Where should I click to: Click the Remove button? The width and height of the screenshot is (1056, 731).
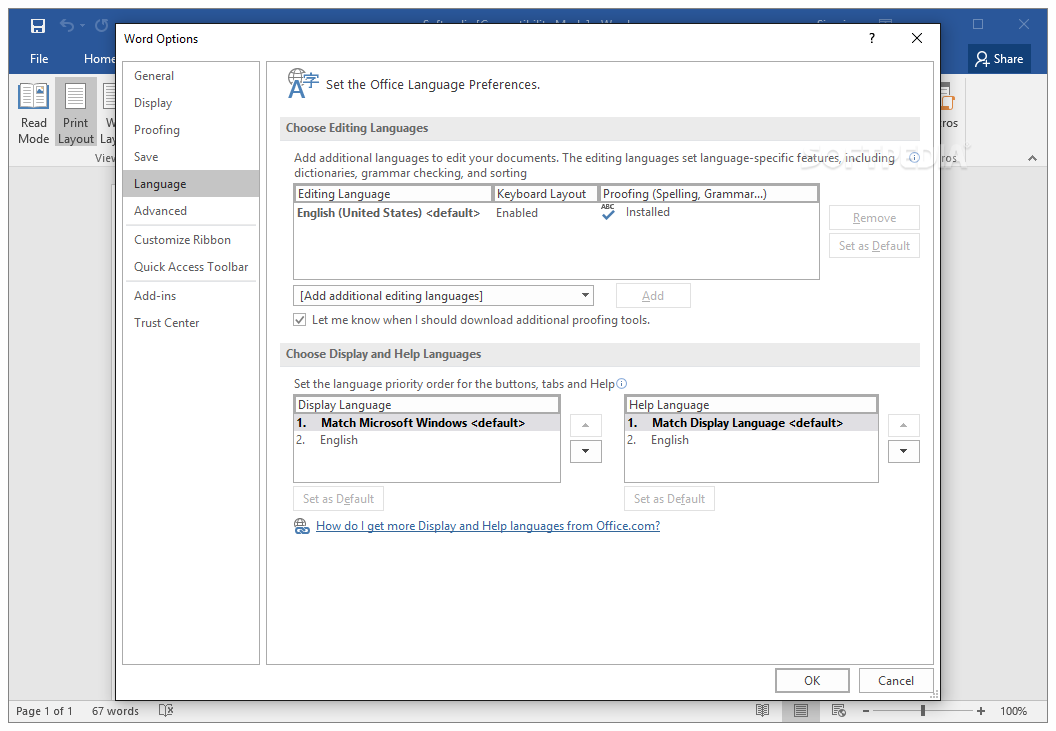874,218
